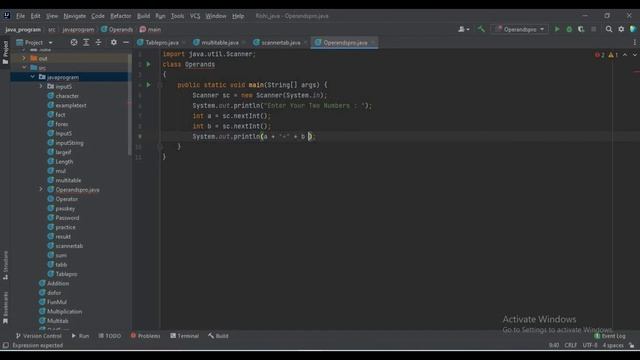
Task: Open the Multiplication class in tree
Action: tap(64, 311)
